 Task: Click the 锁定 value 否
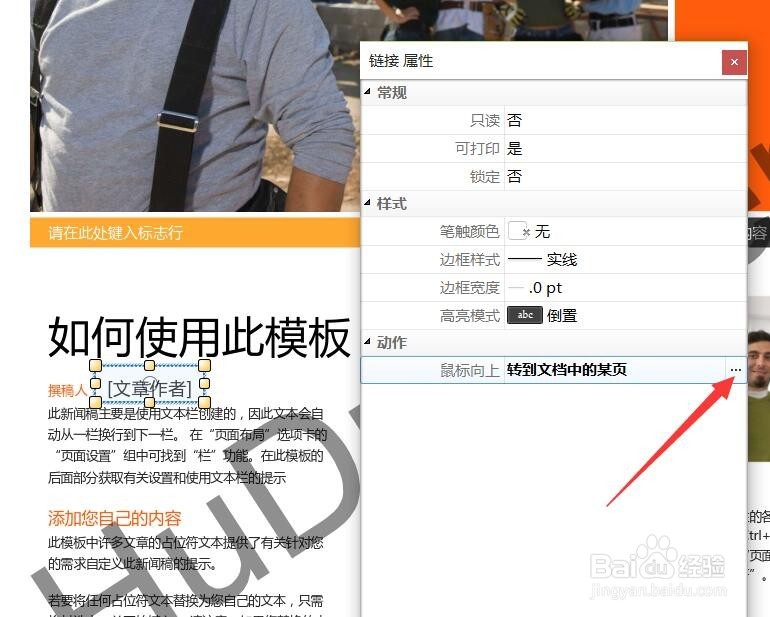click(x=514, y=176)
